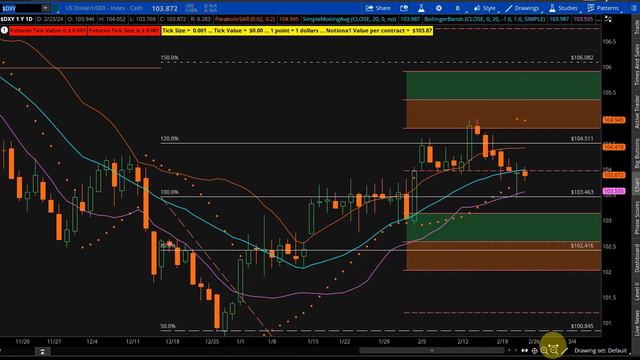Click the 12/25 date on time axis
This screenshot has width=640, height=360.
pyautogui.click(x=212, y=342)
